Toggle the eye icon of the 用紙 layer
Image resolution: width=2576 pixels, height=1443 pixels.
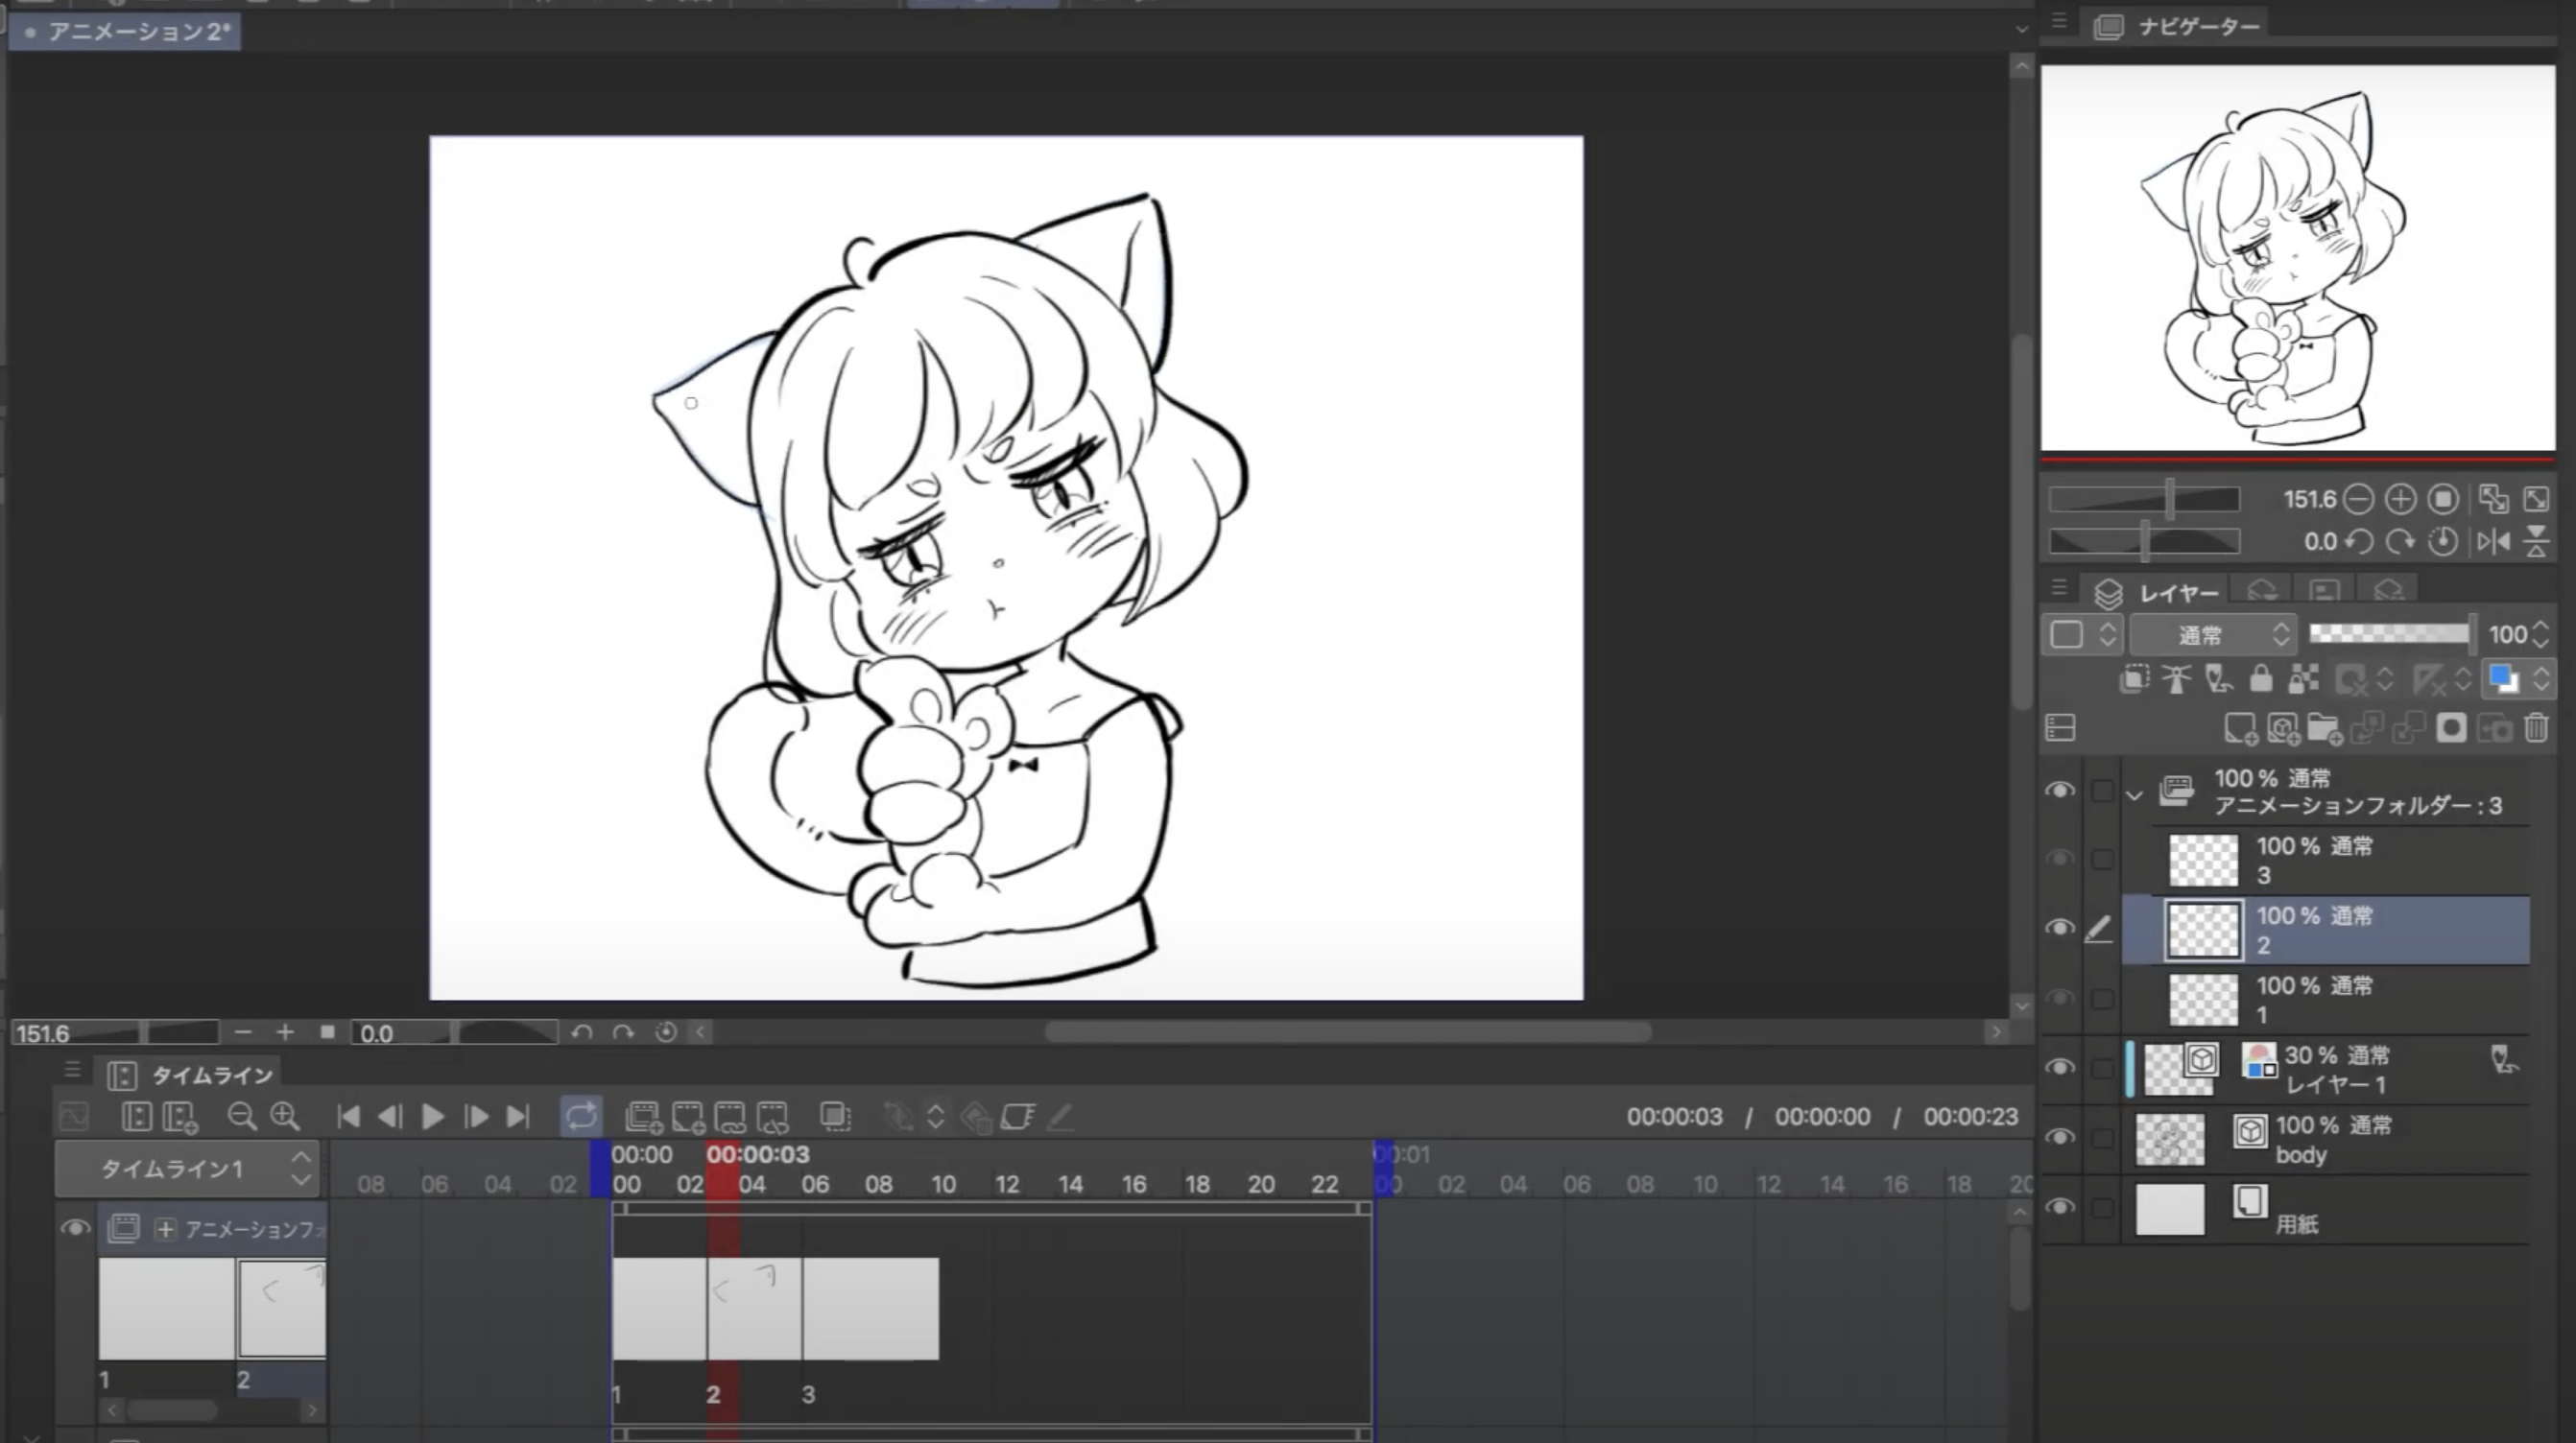pyautogui.click(x=2059, y=1207)
